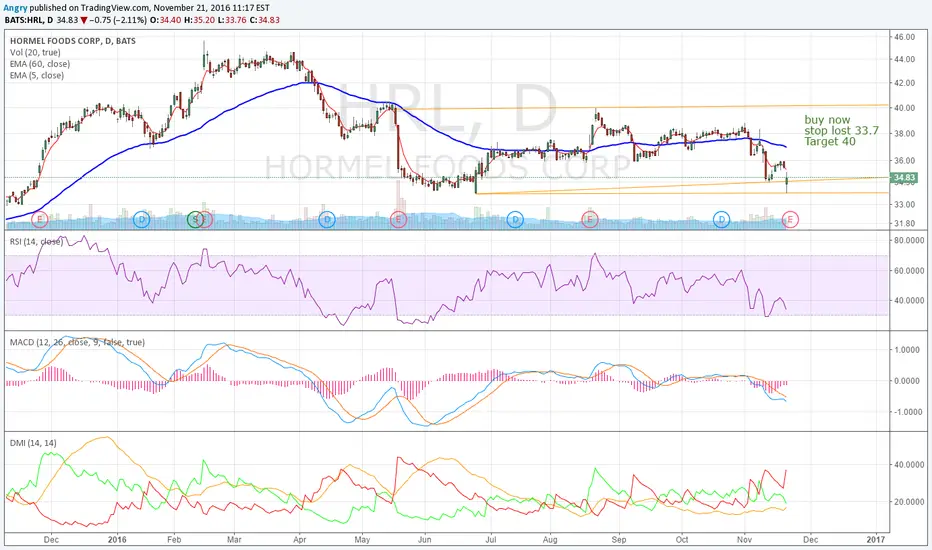Click the dividend marker in mid-July
Screen dimensions: 932x550
[x=515, y=219]
